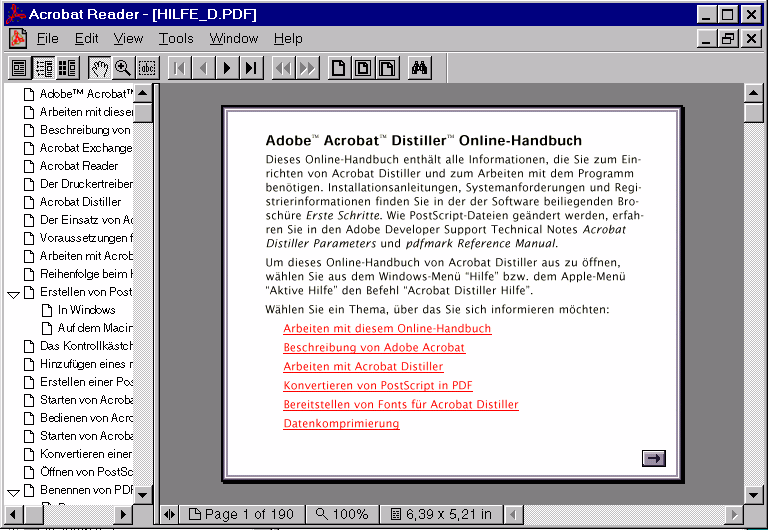Open Find with binoculars icon
This screenshot has height=530, width=768.
point(420,68)
